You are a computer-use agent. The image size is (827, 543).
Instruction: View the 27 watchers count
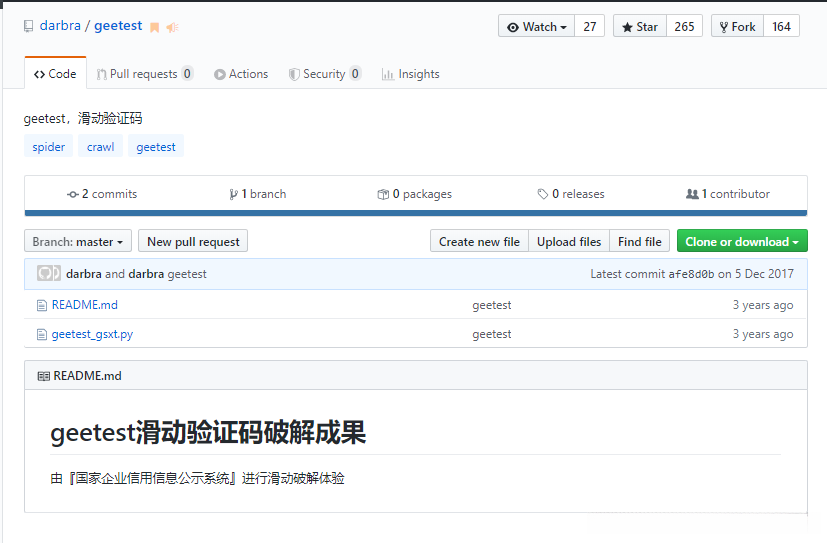[590, 26]
